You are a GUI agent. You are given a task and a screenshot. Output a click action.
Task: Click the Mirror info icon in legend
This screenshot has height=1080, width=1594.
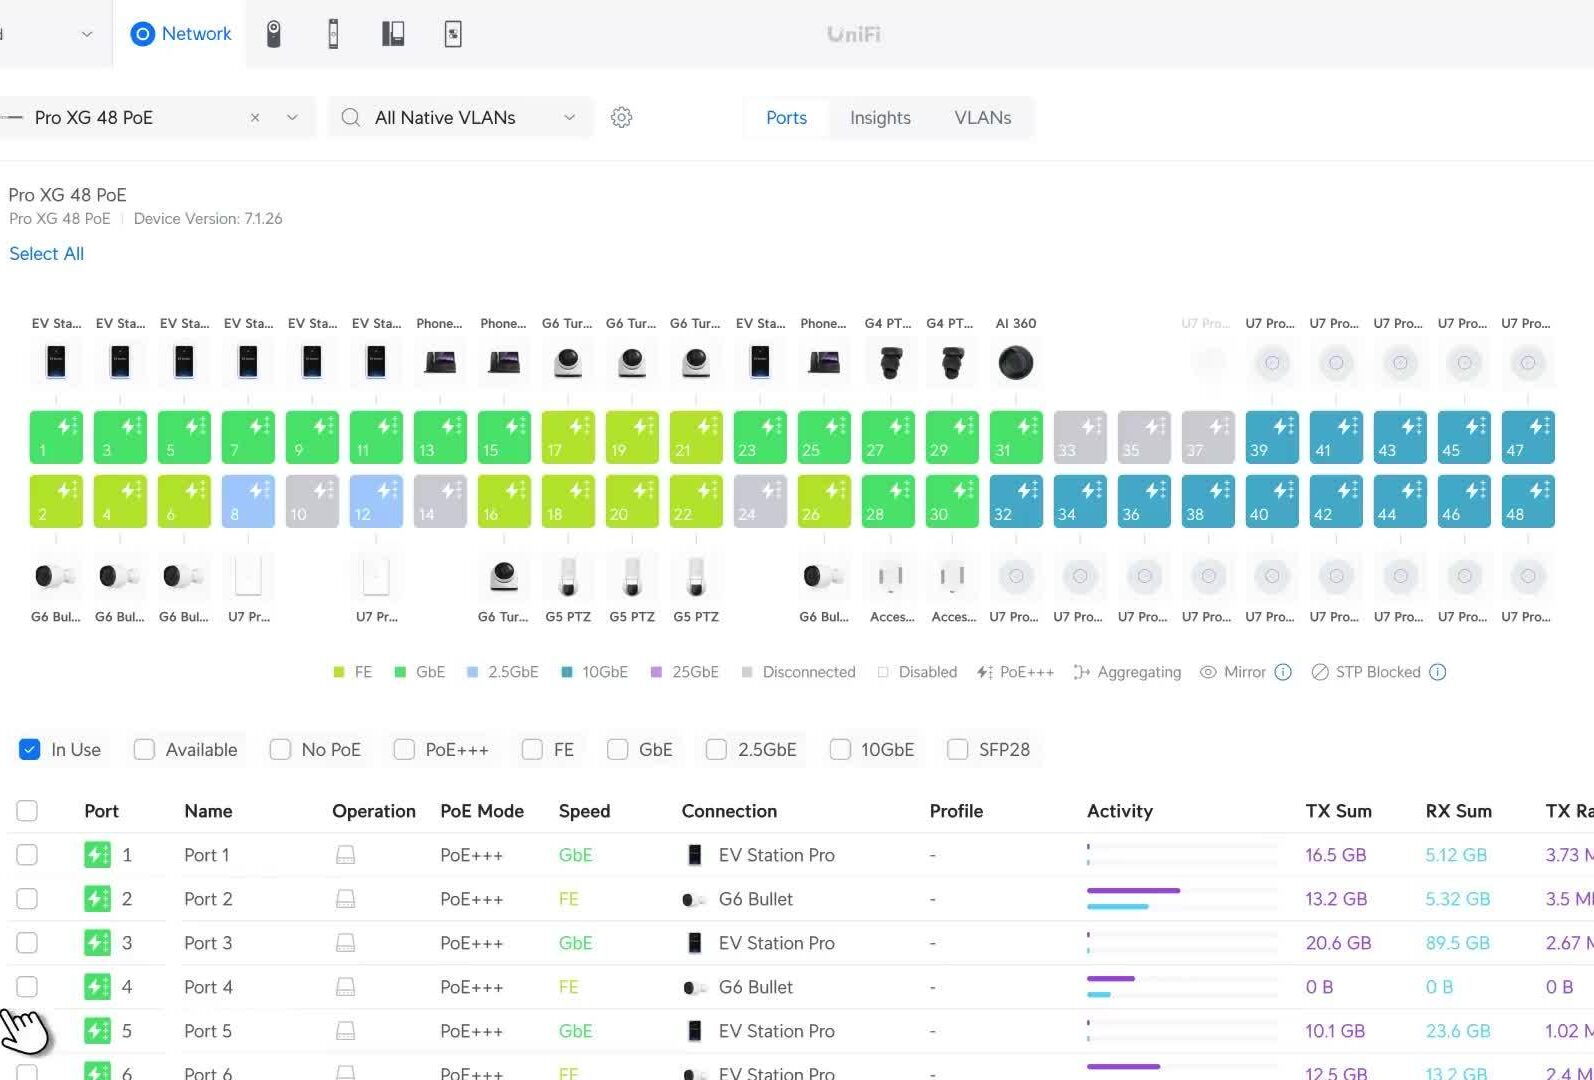[x=1283, y=672]
